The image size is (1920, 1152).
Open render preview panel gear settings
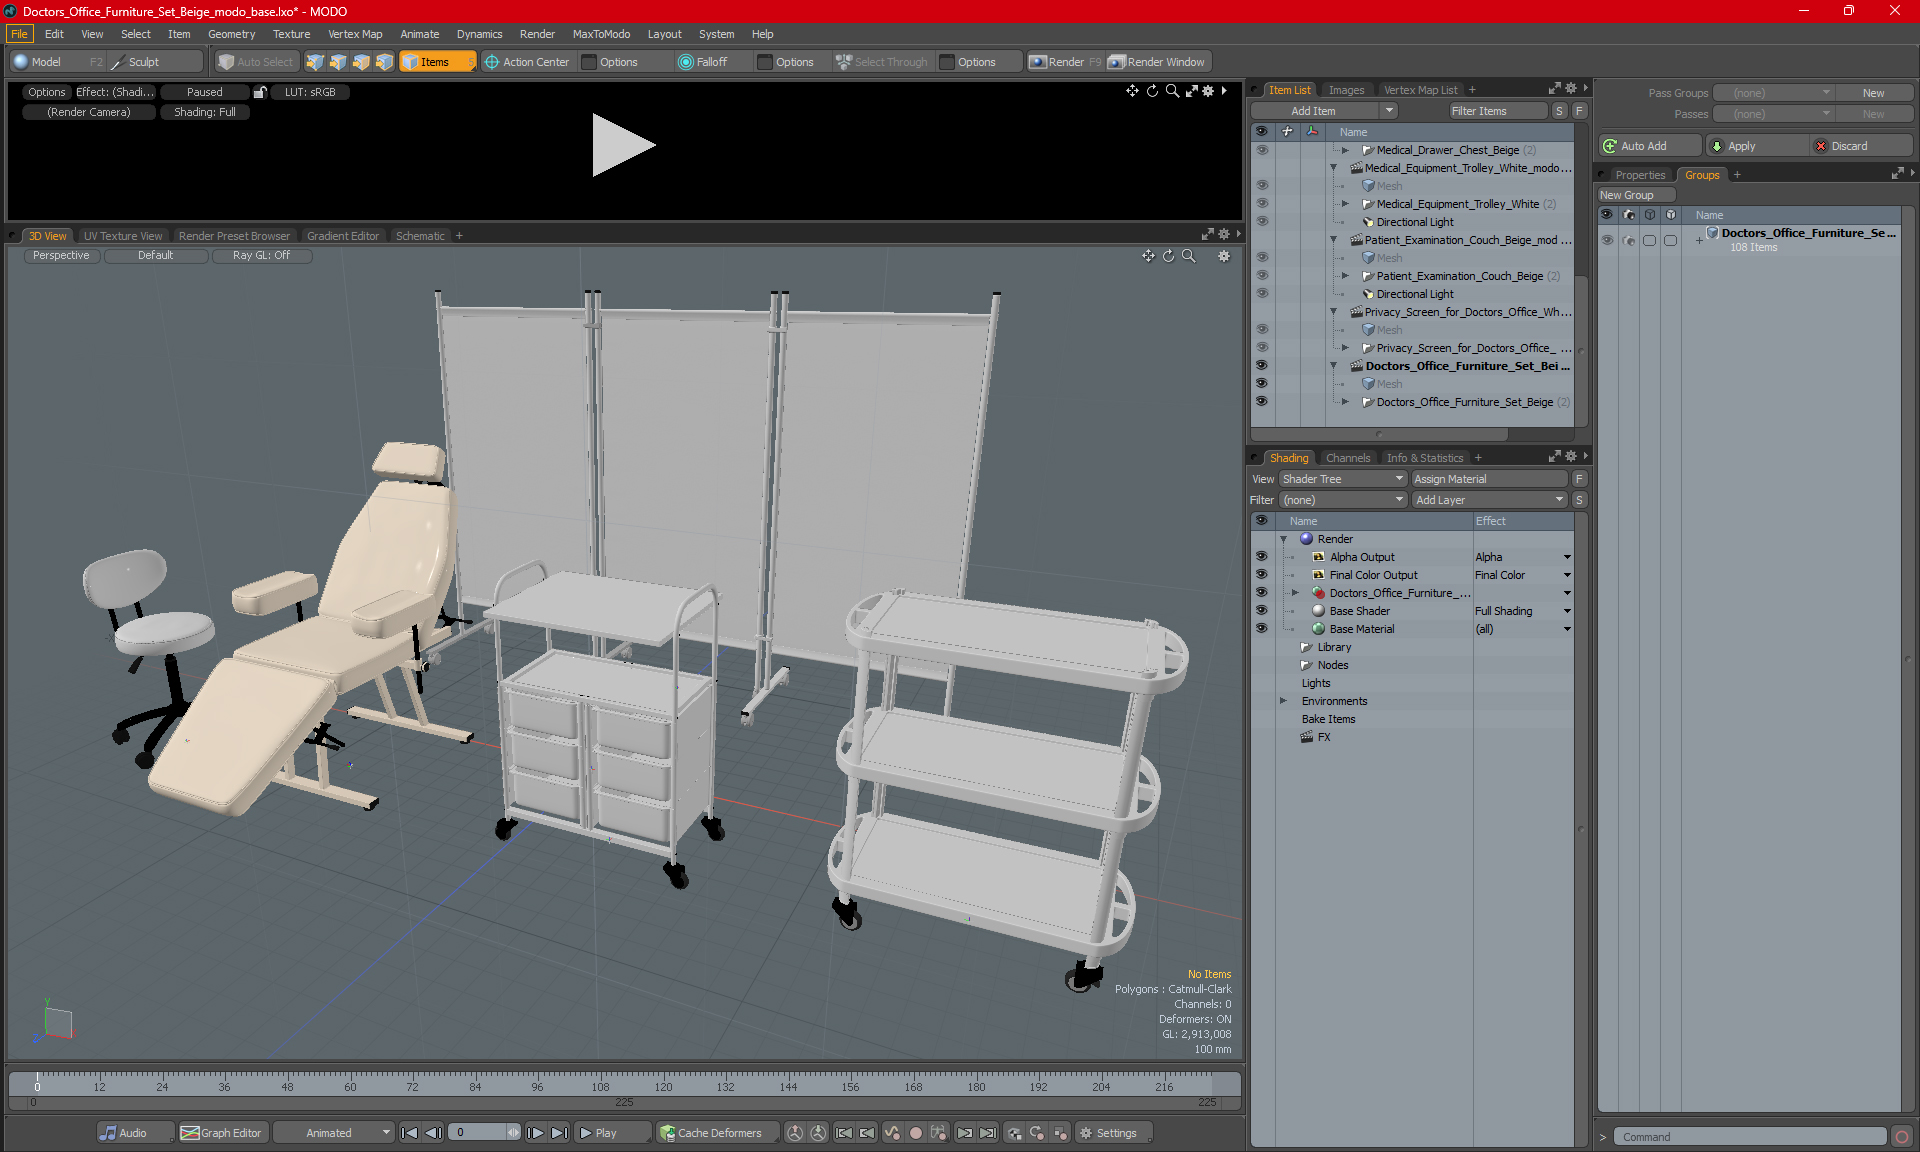1208,91
